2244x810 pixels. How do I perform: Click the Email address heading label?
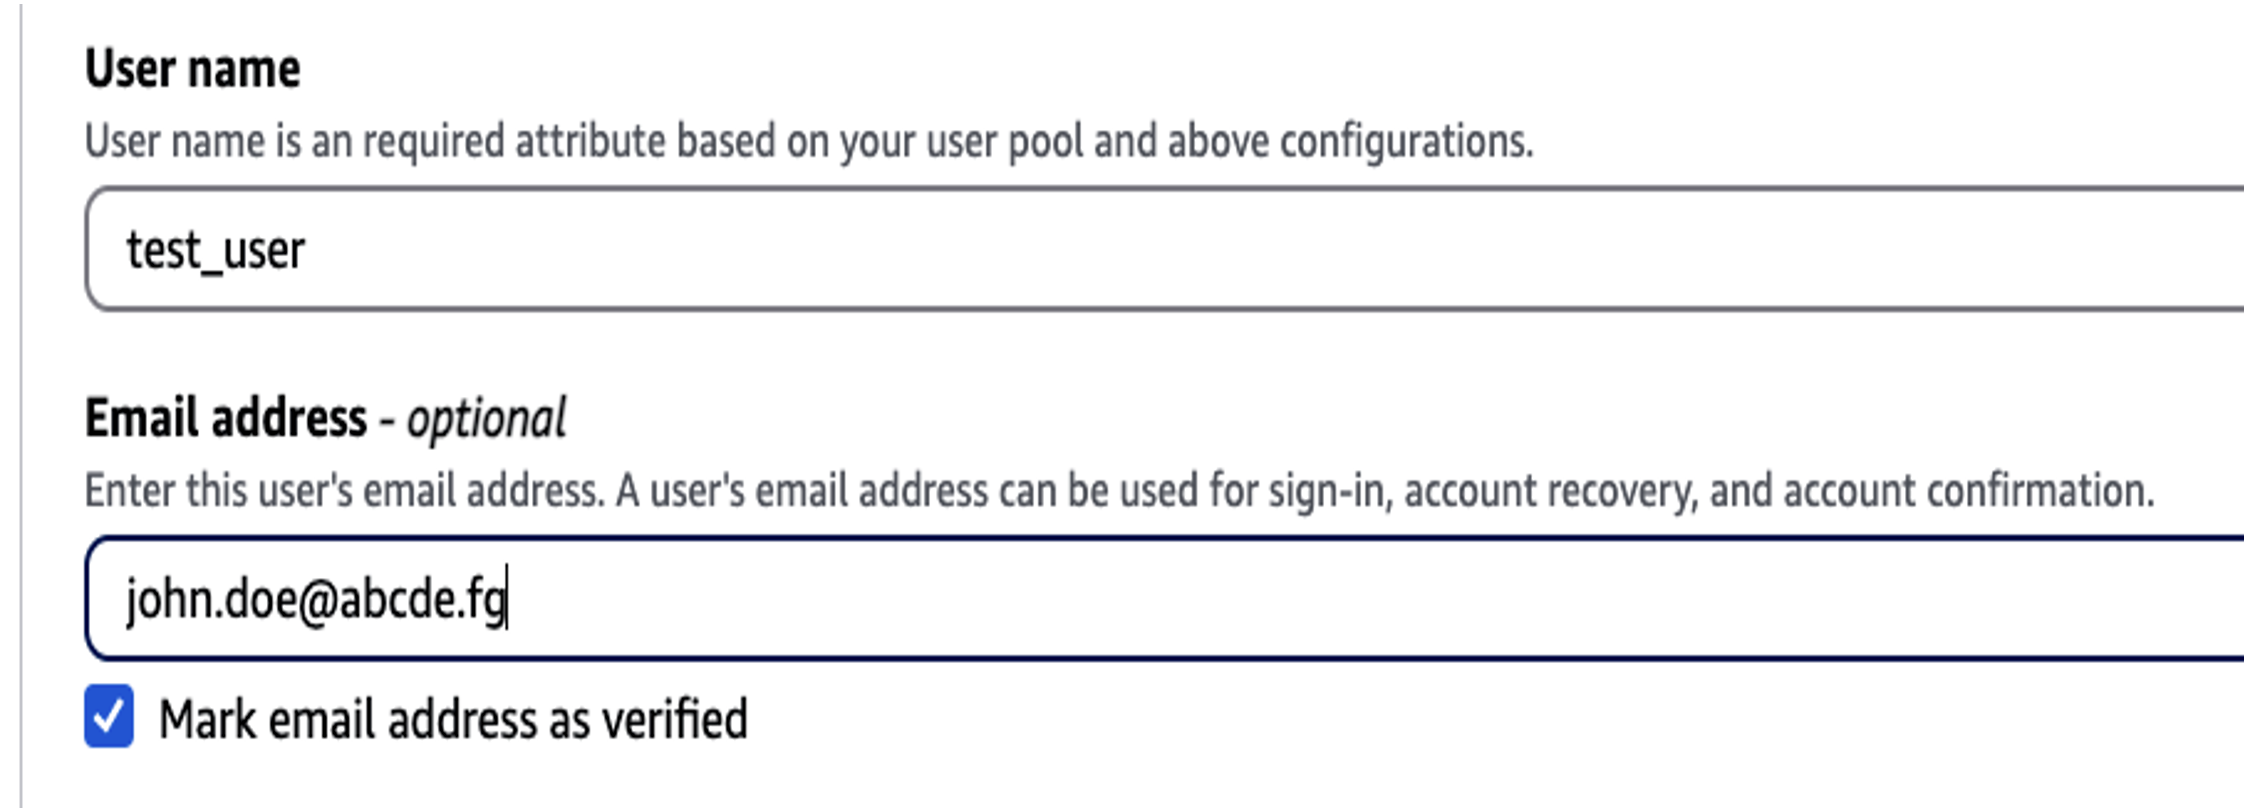pos(226,417)
